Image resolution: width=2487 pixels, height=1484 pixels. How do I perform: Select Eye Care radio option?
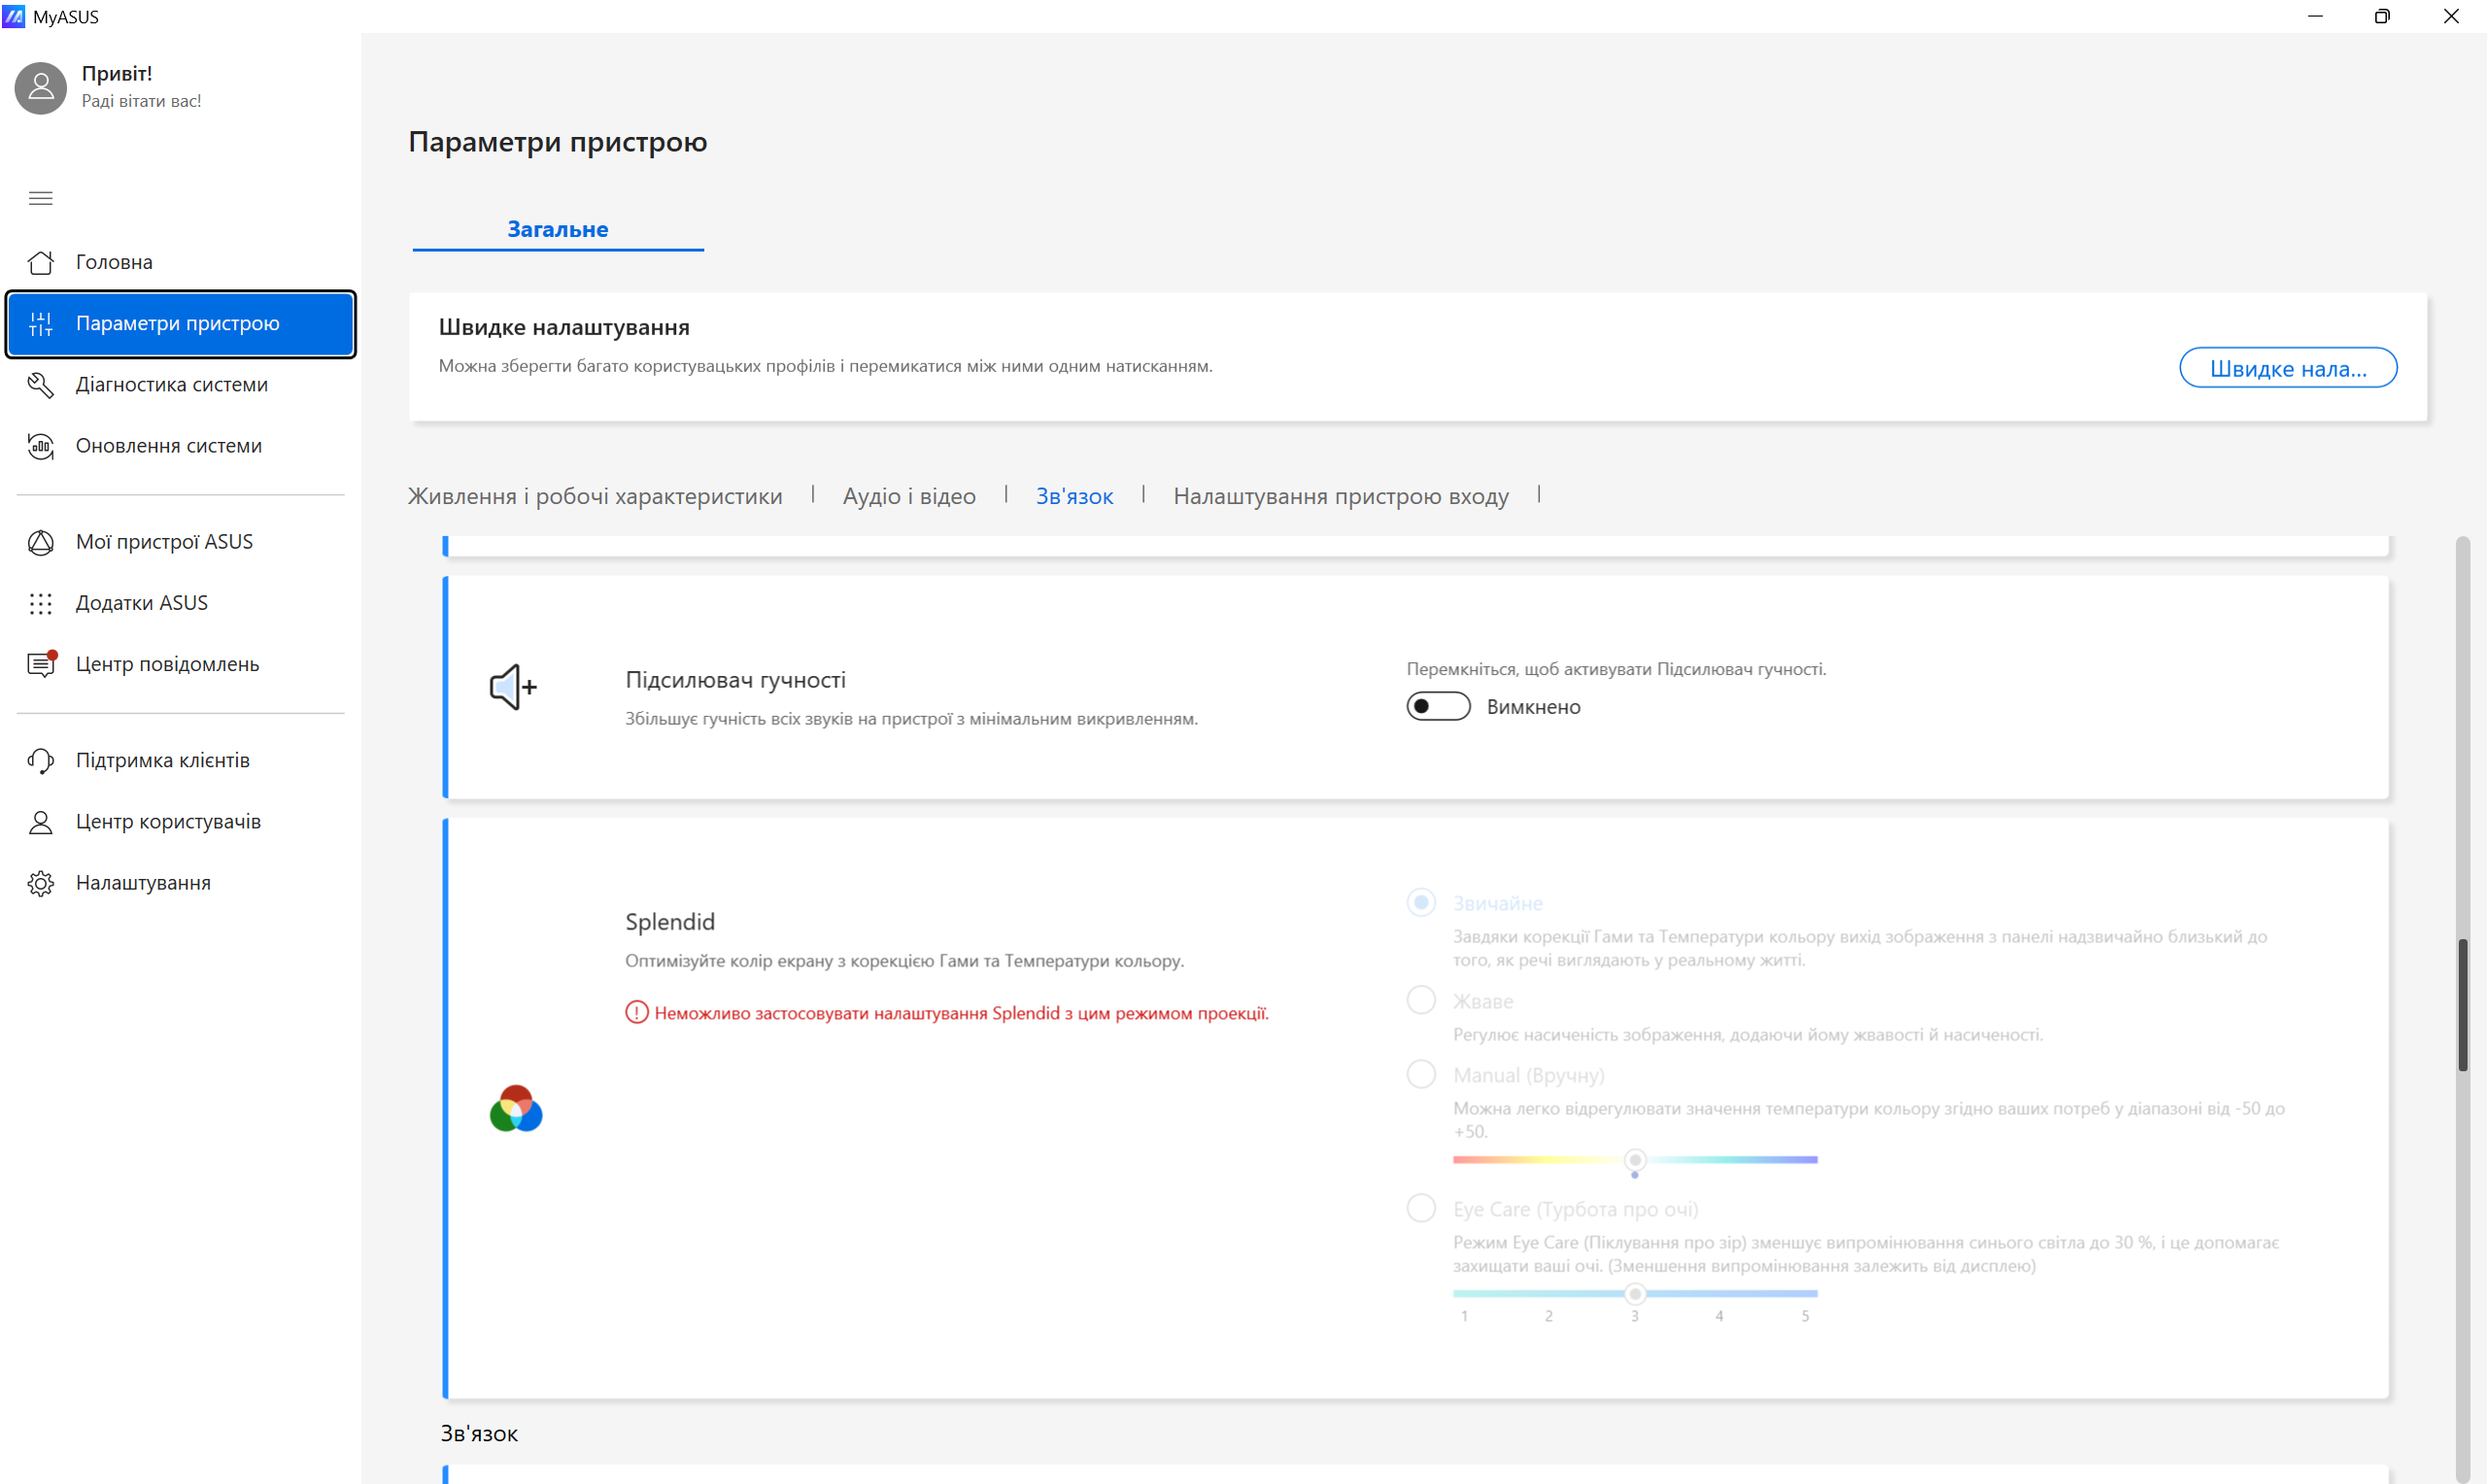[x=1421, y=1208]
